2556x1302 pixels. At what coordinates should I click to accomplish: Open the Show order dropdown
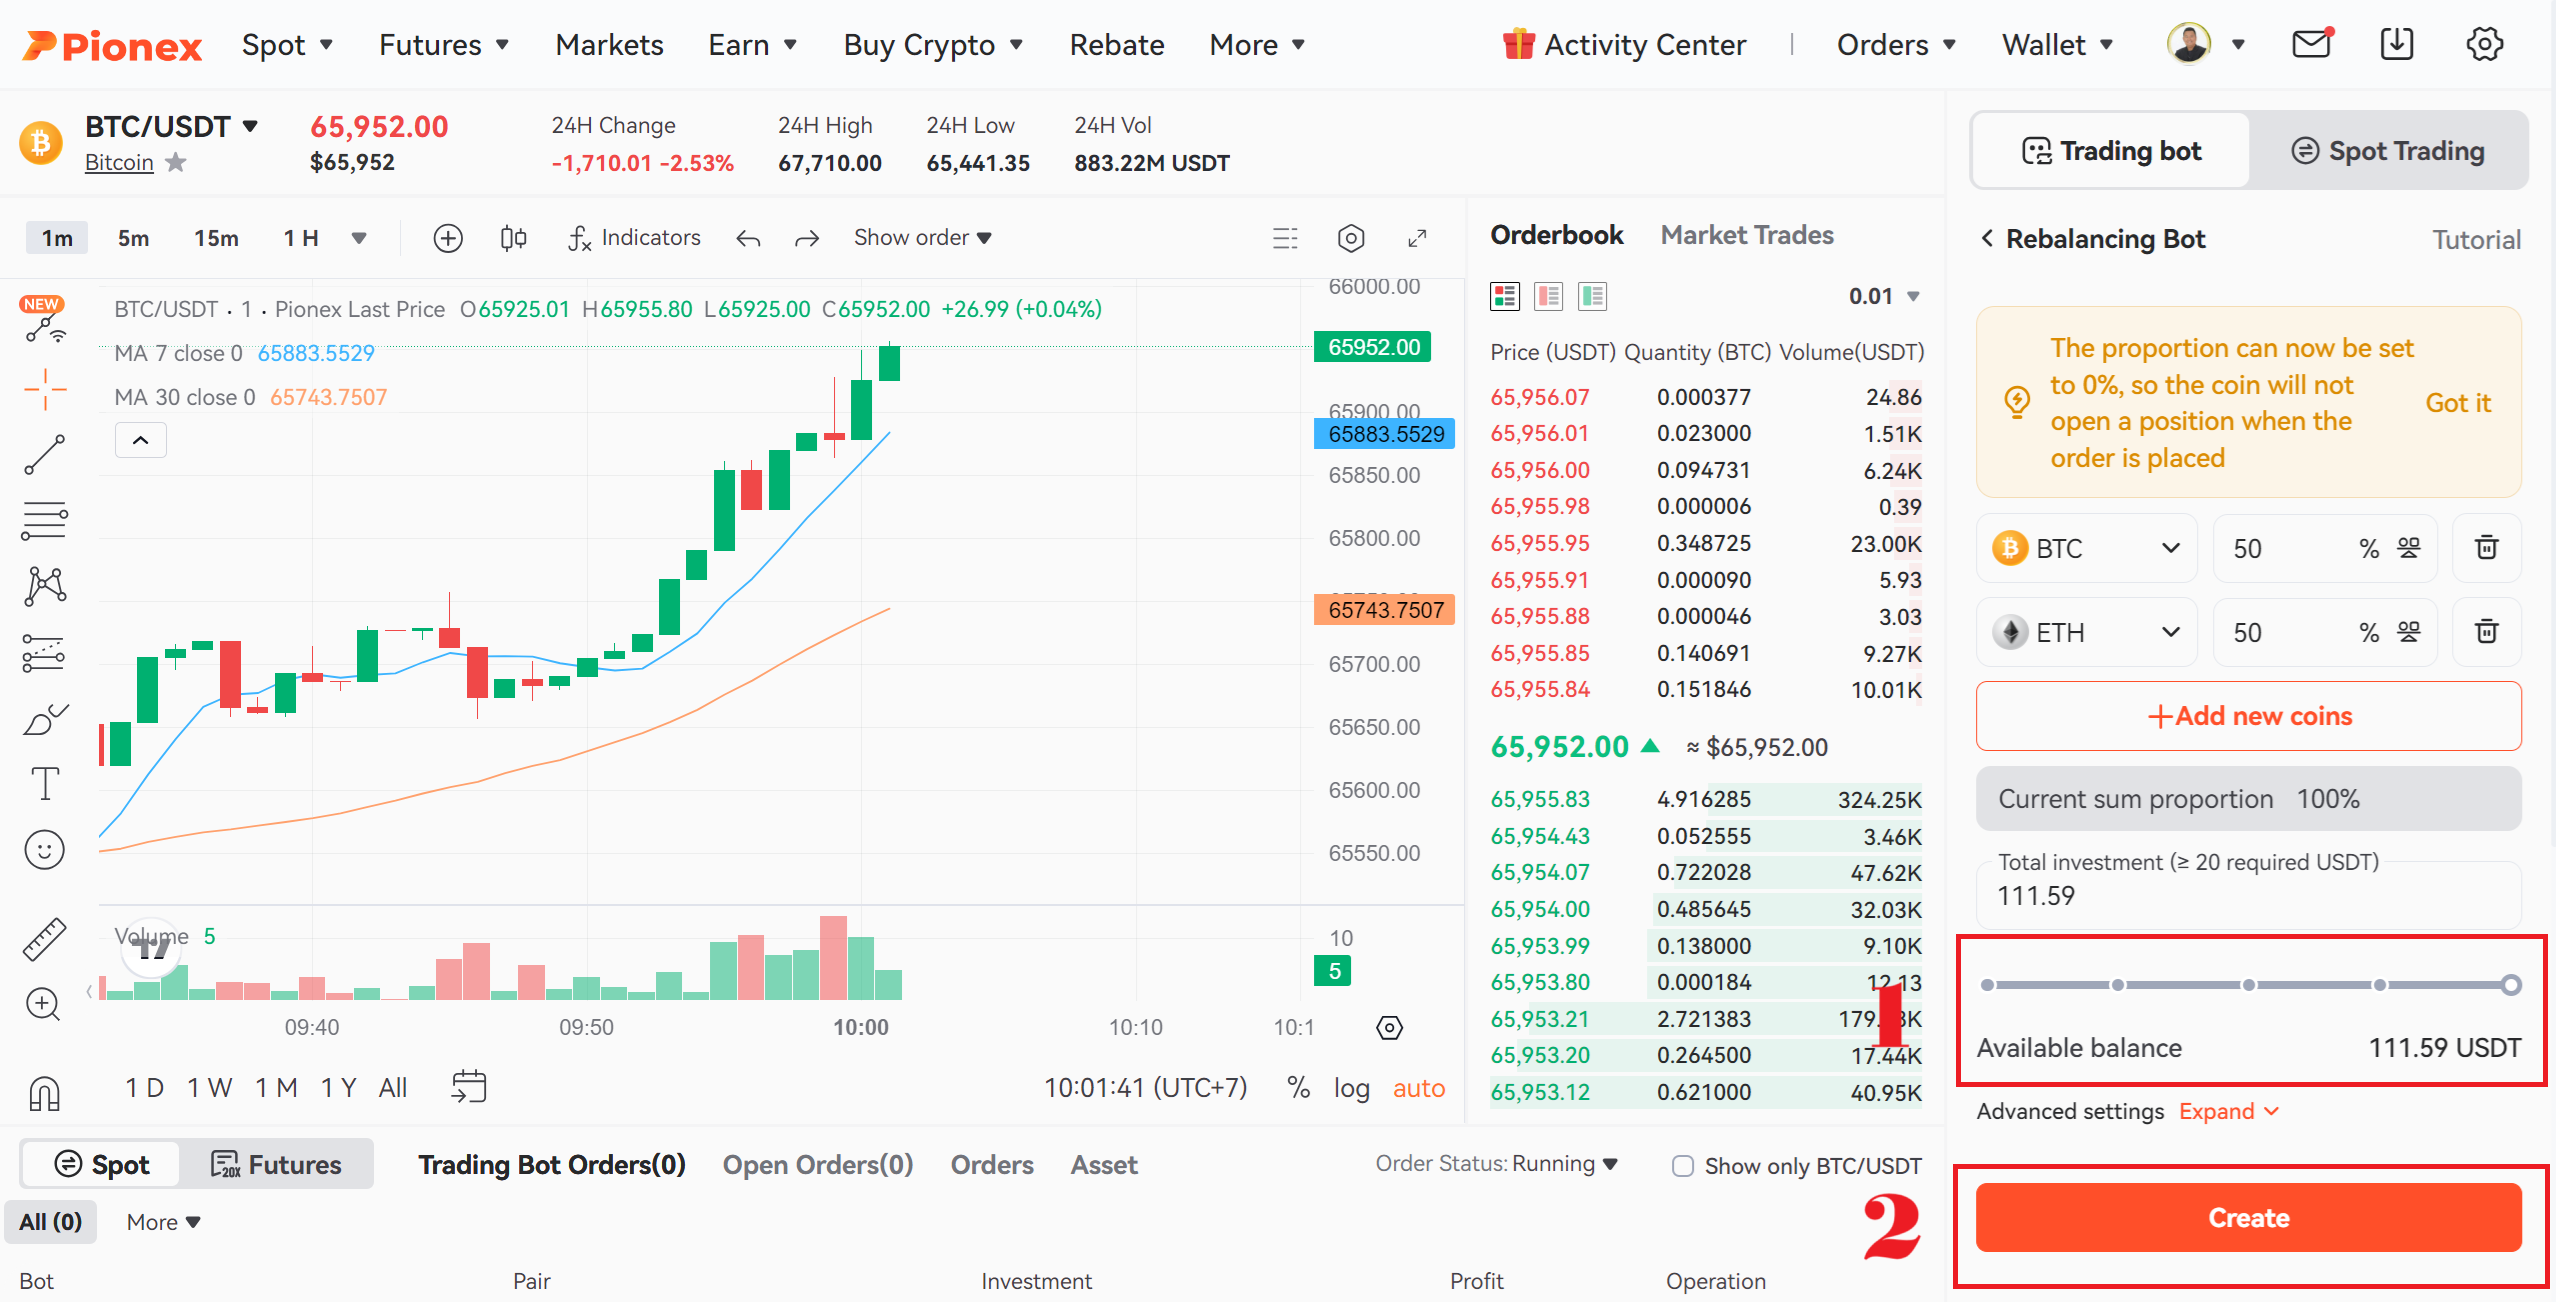pos(922,238)
